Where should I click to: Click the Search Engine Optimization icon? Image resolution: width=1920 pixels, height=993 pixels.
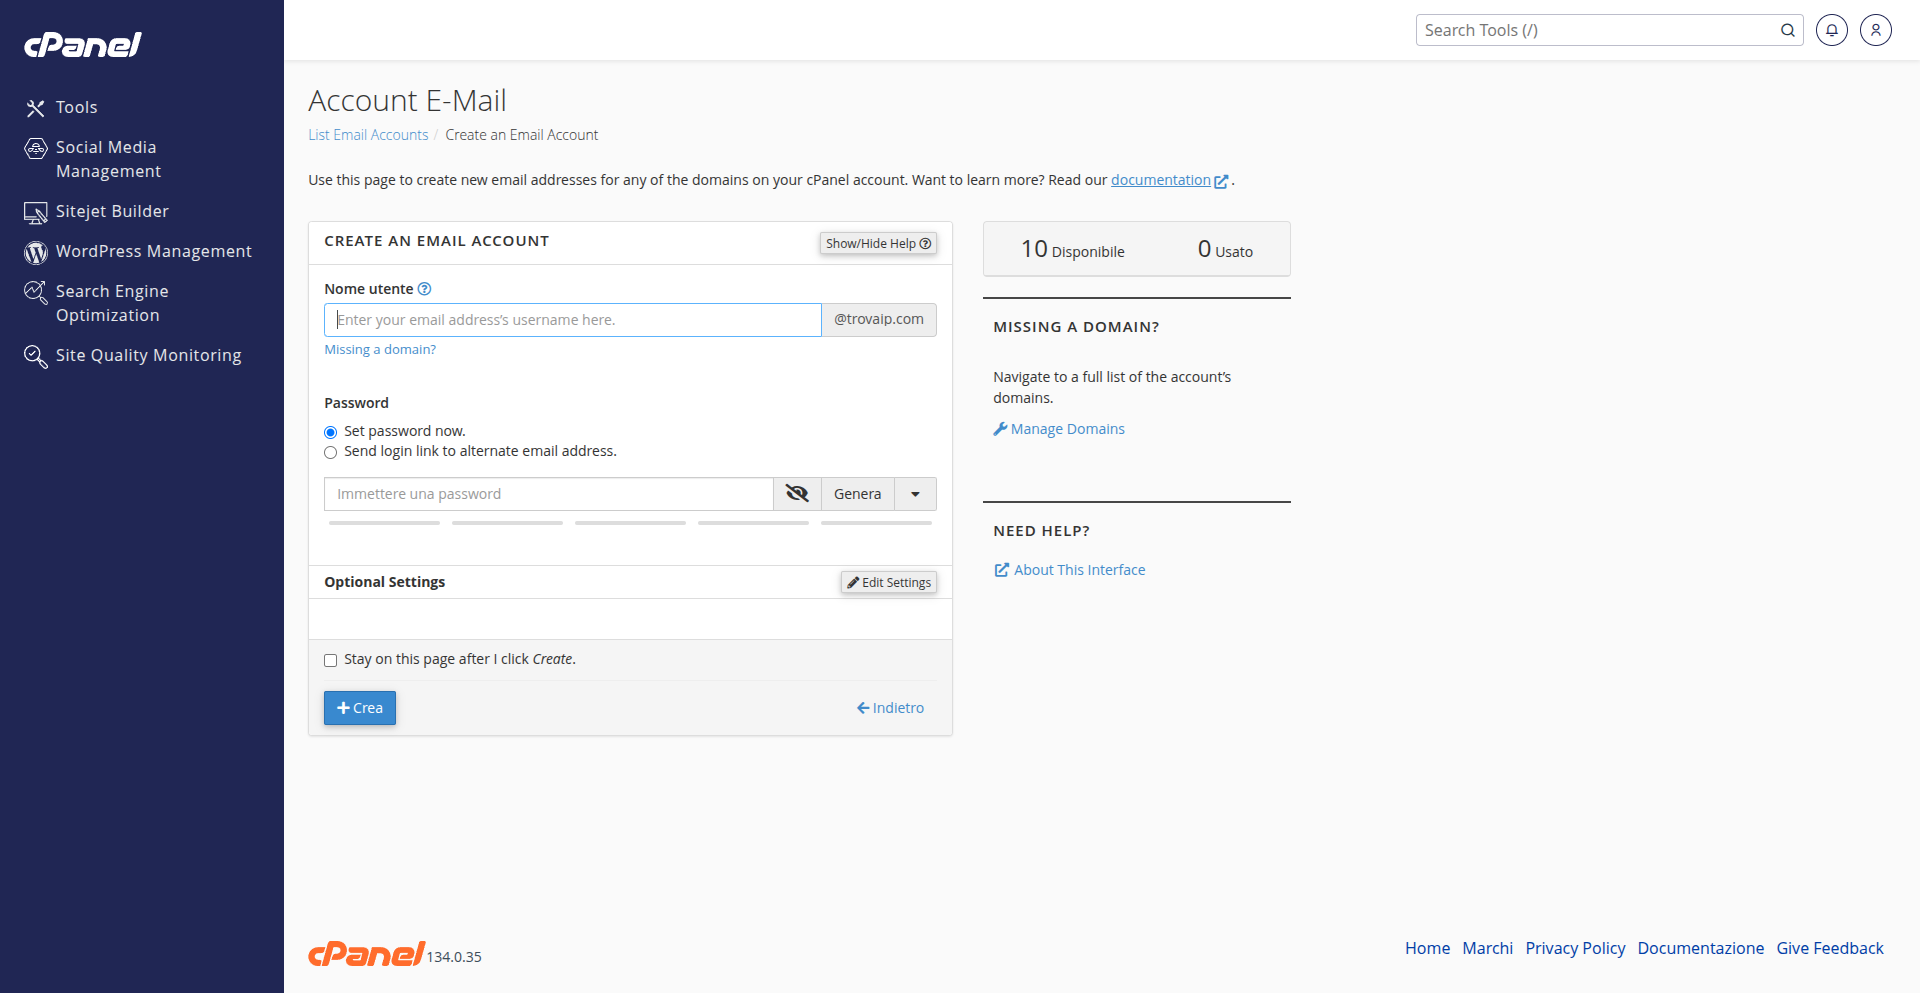[x=36, y=293]
